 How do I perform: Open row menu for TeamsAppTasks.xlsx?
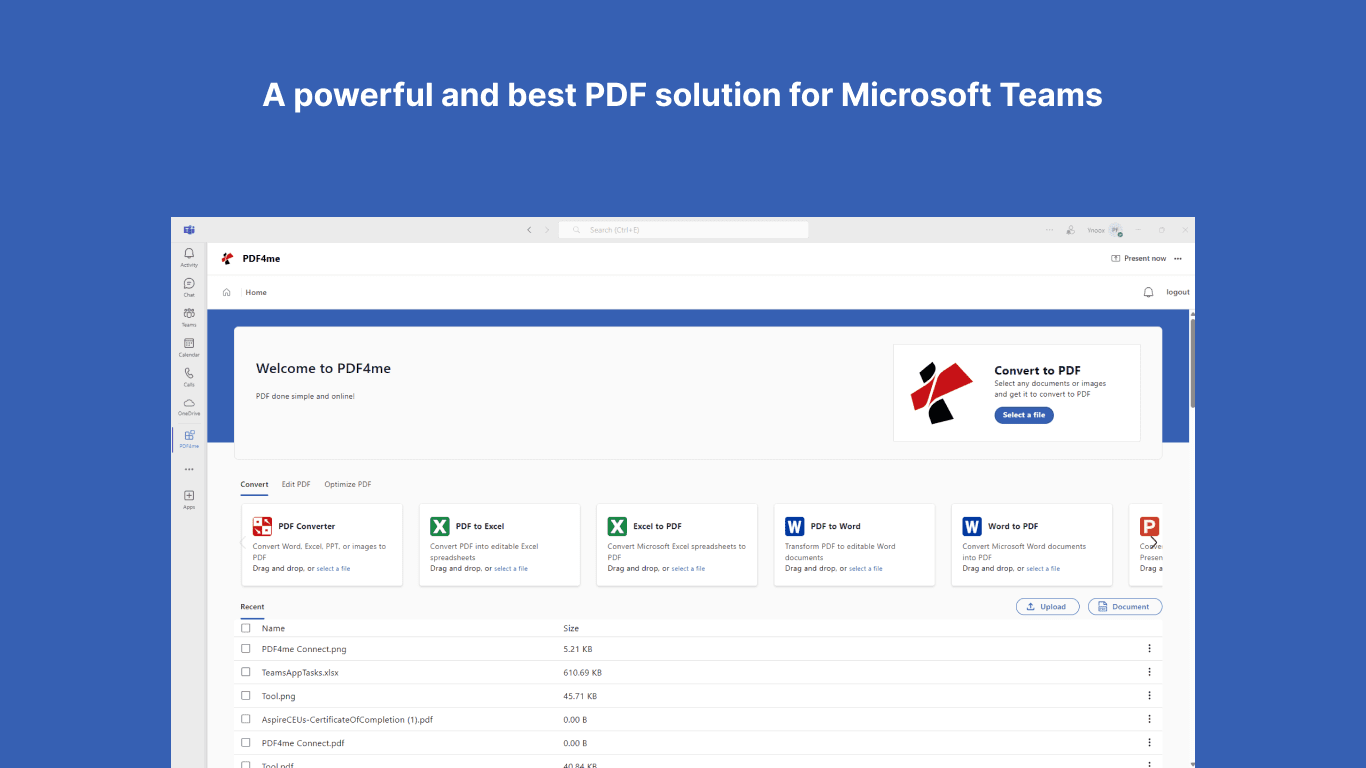pos(1149,672)
